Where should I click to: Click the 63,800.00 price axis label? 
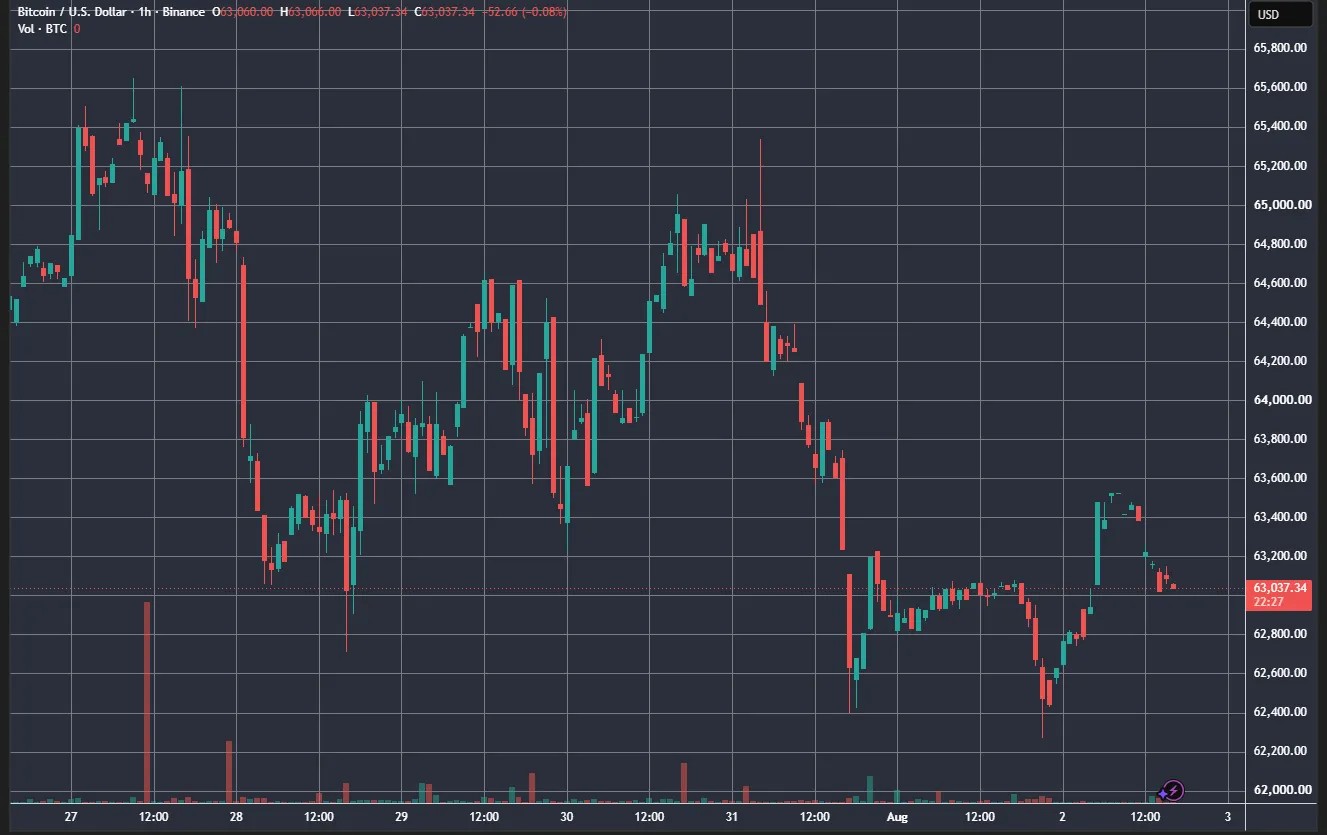point(1281,439)
